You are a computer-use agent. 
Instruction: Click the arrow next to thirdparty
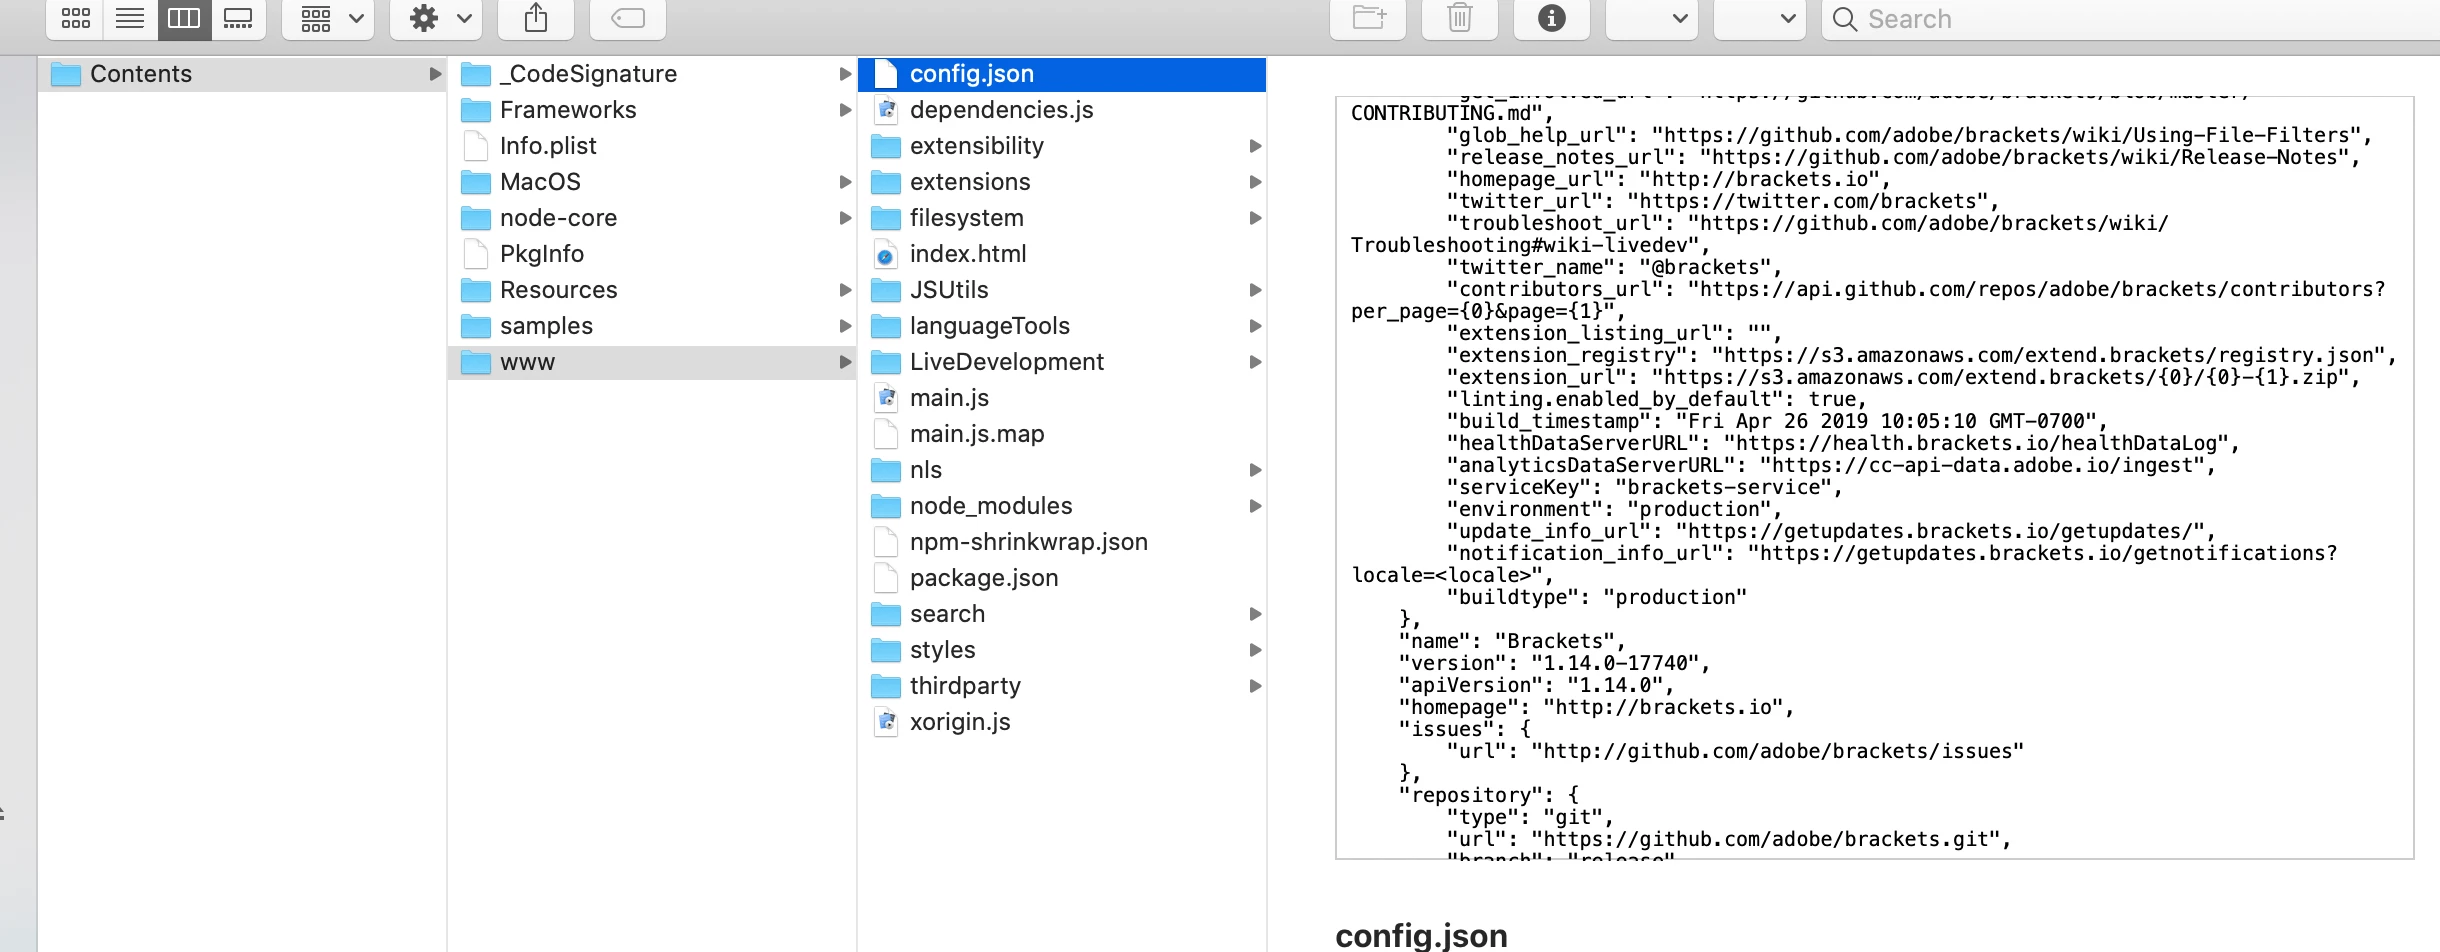pyautogui.click(x=1255, y=686)
